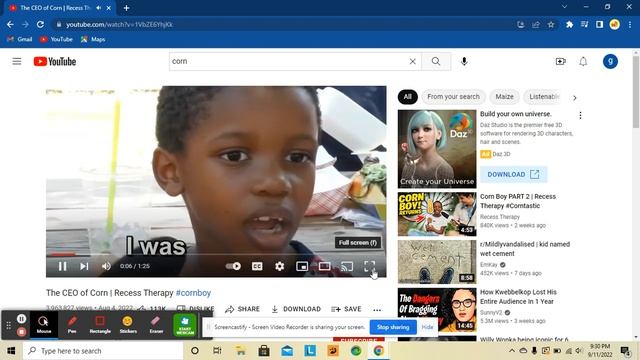Go back in browser history

10,24
